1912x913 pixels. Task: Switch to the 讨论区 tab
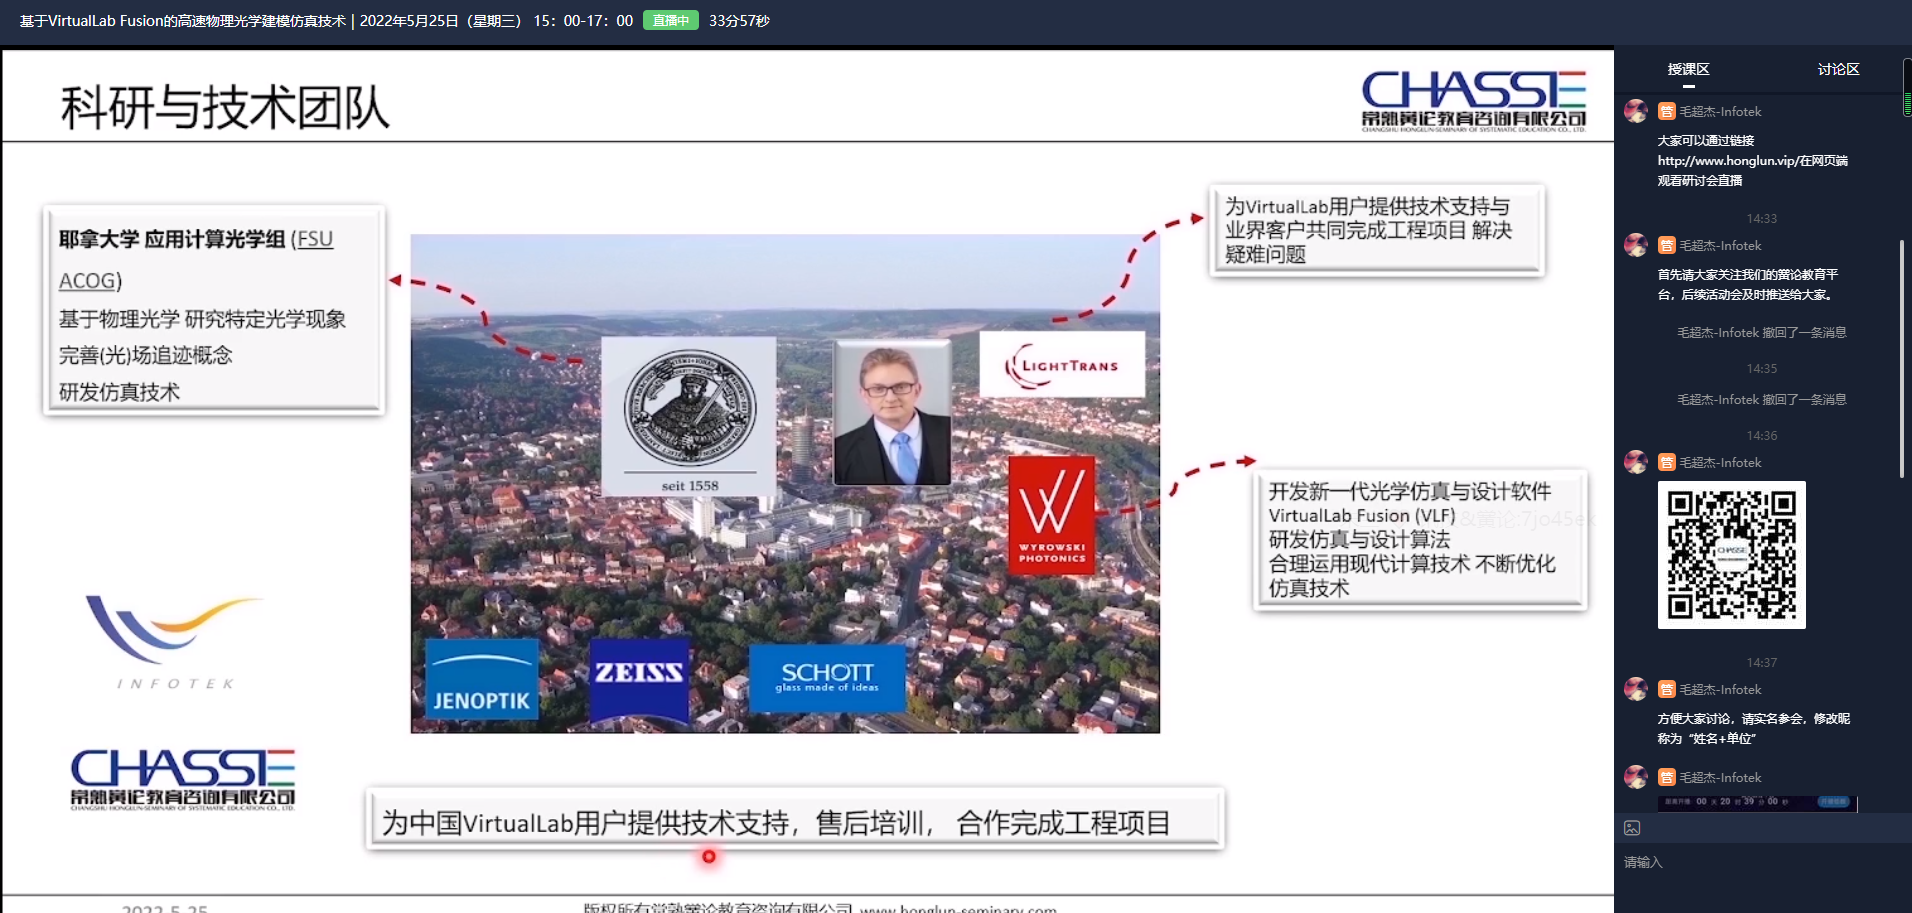pos(1838,69)
